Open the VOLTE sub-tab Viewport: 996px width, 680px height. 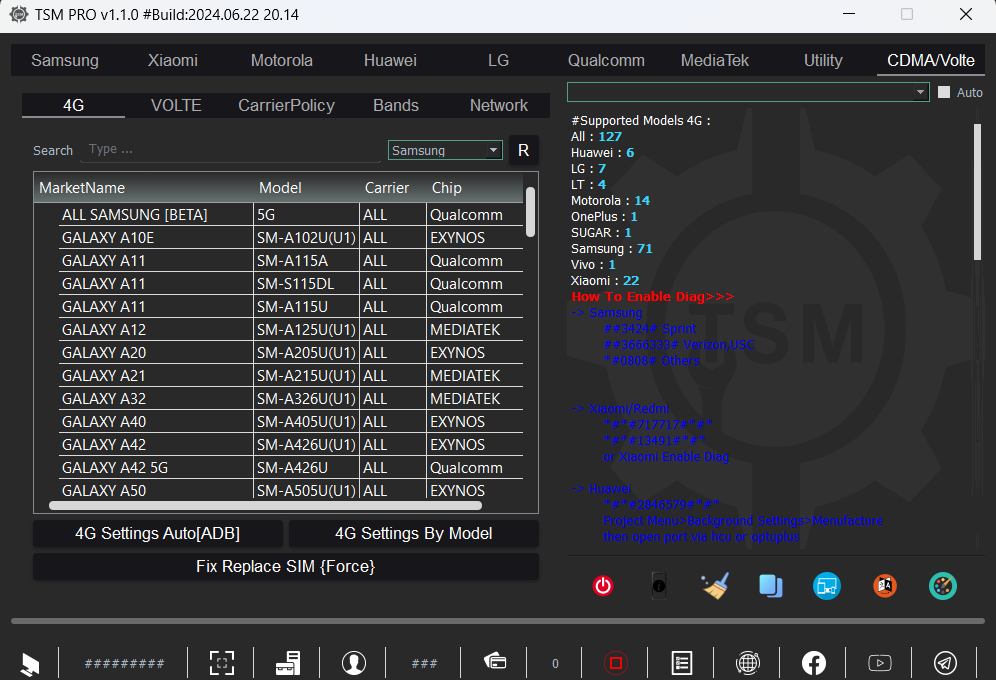click(x=176, y=105)
